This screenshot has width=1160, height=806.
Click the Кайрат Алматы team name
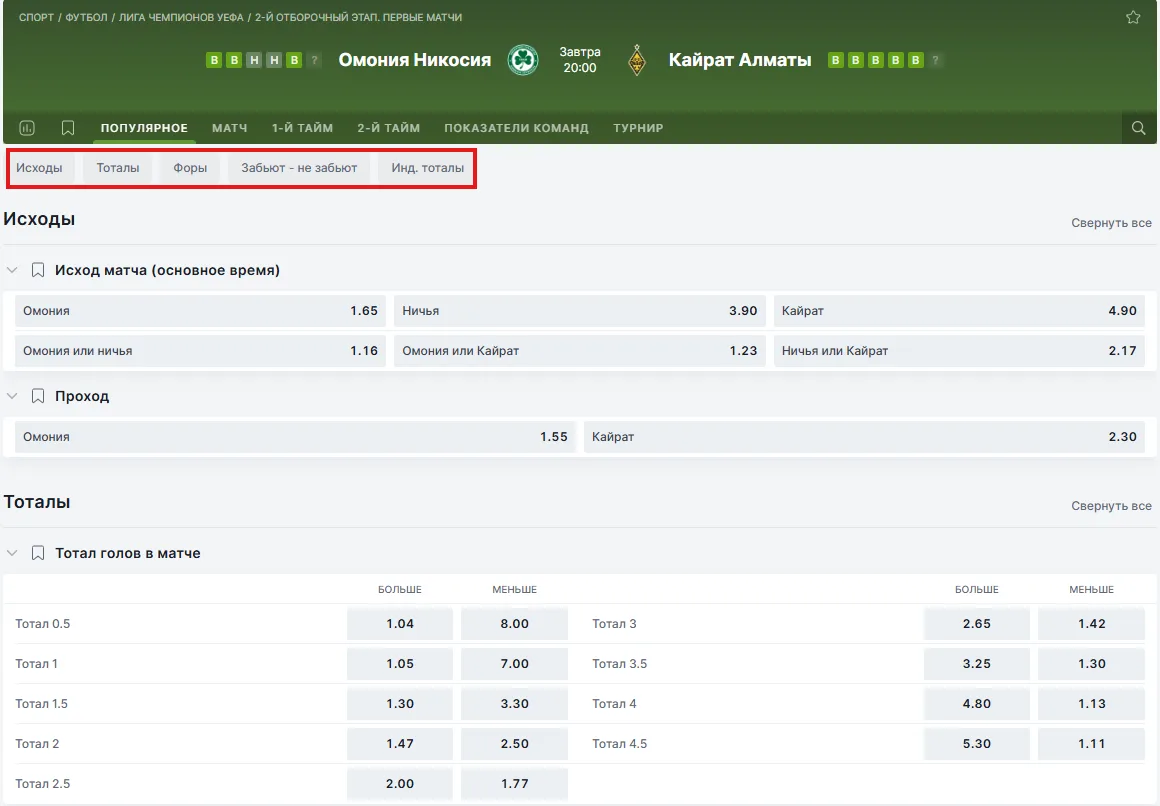point(740,60)
